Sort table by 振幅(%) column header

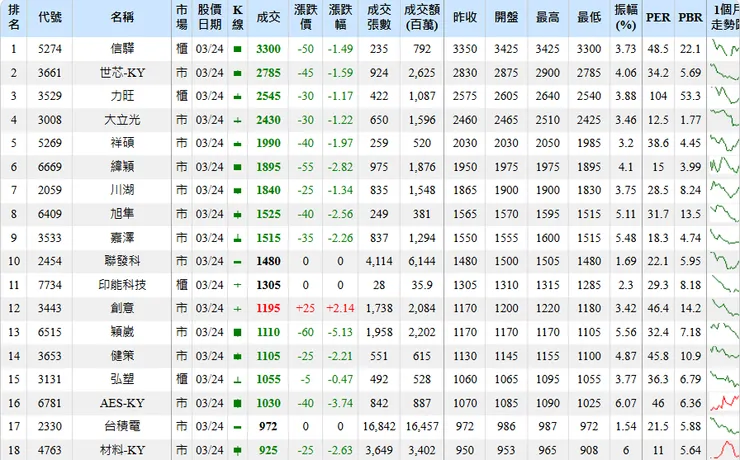click(626, 17)
